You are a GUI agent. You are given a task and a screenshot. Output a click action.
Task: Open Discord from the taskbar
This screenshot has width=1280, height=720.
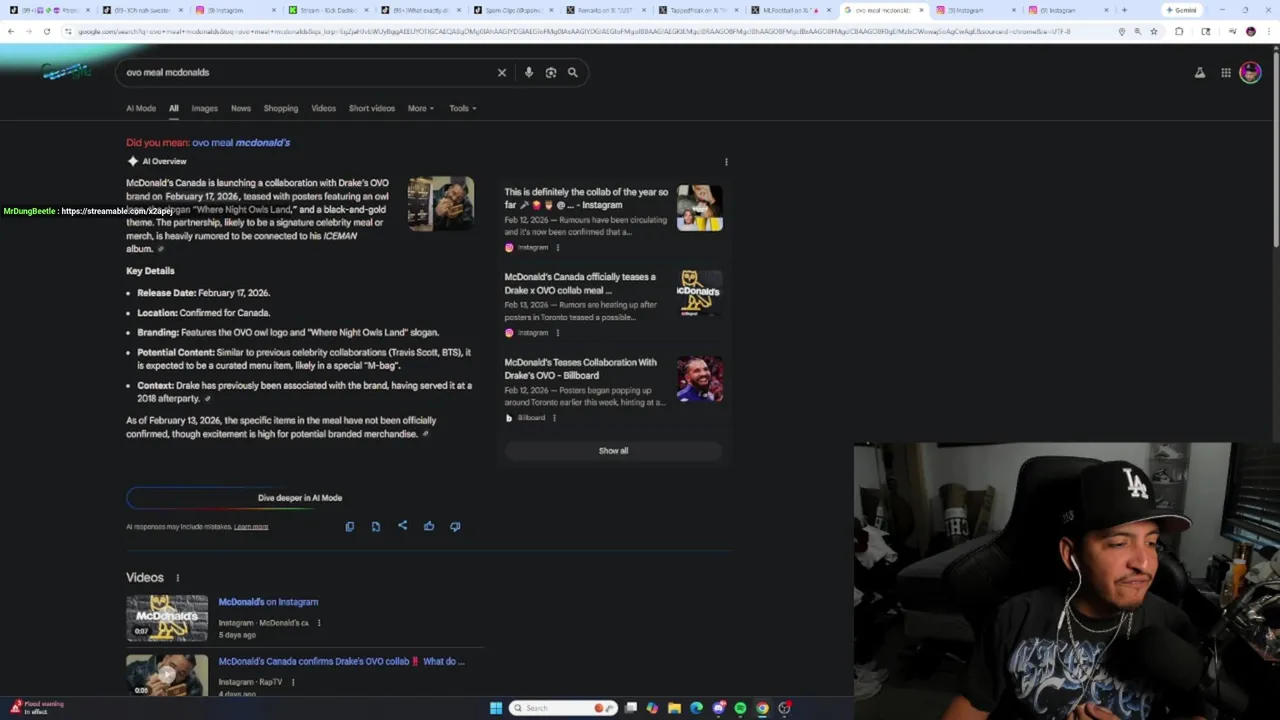click(718, 708)
